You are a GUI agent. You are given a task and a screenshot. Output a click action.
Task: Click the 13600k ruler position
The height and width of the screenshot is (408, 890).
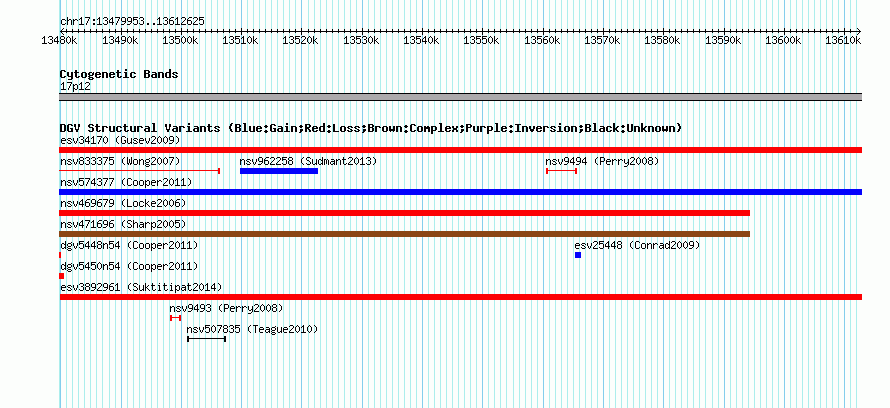point(783,40)
